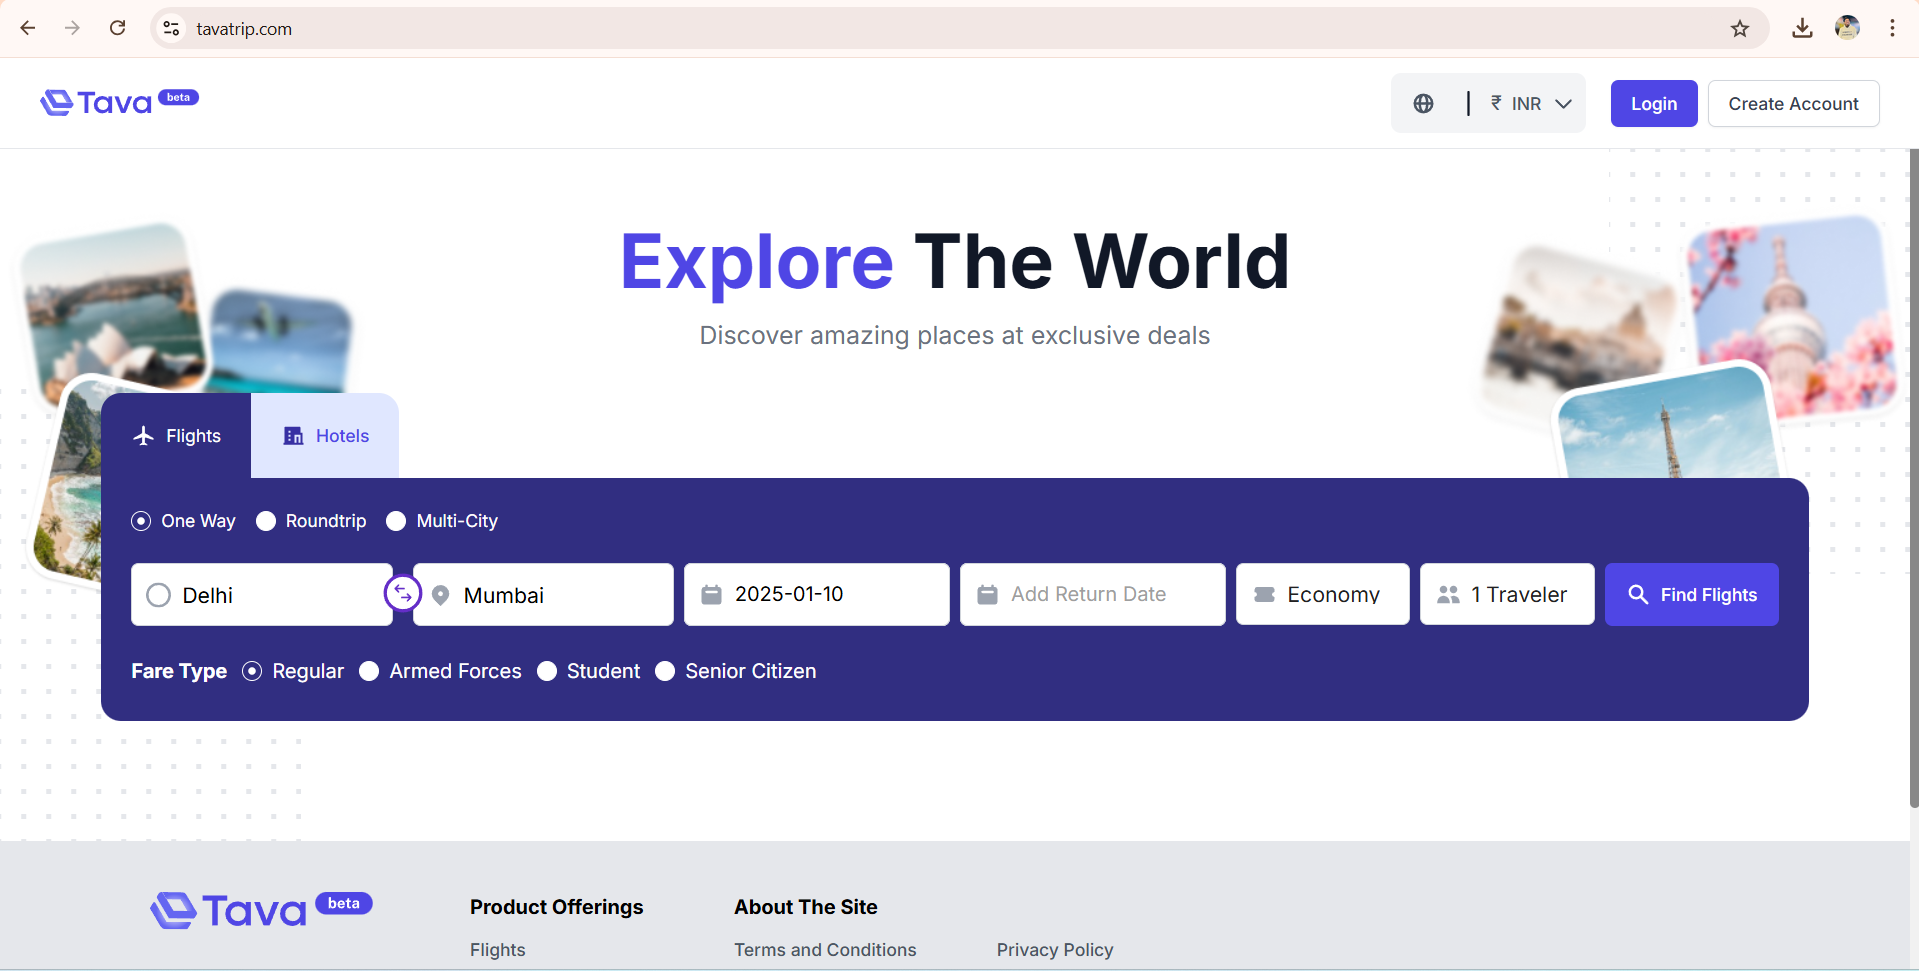Image resolution: width=1919 pixels, height=971 pixels.
Task: Select the Roundtrip trip option
Action: 266,521
